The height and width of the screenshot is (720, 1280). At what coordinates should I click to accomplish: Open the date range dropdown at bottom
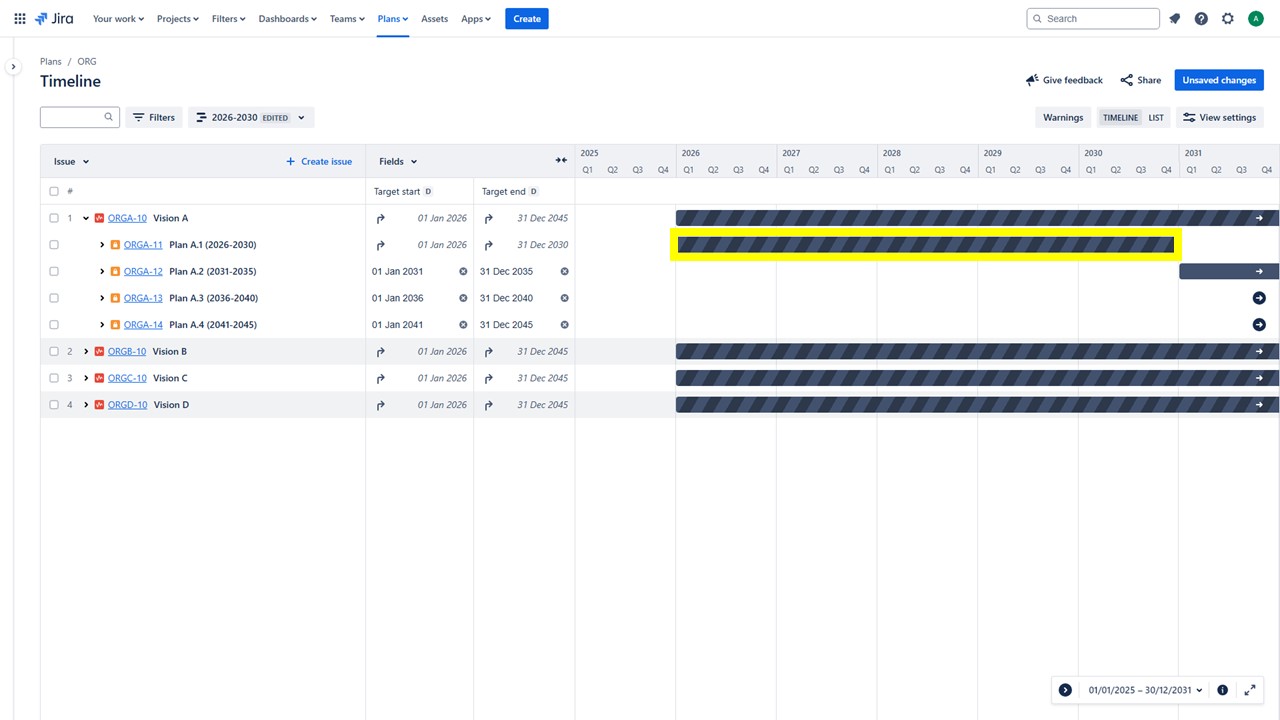point(1145,690)
